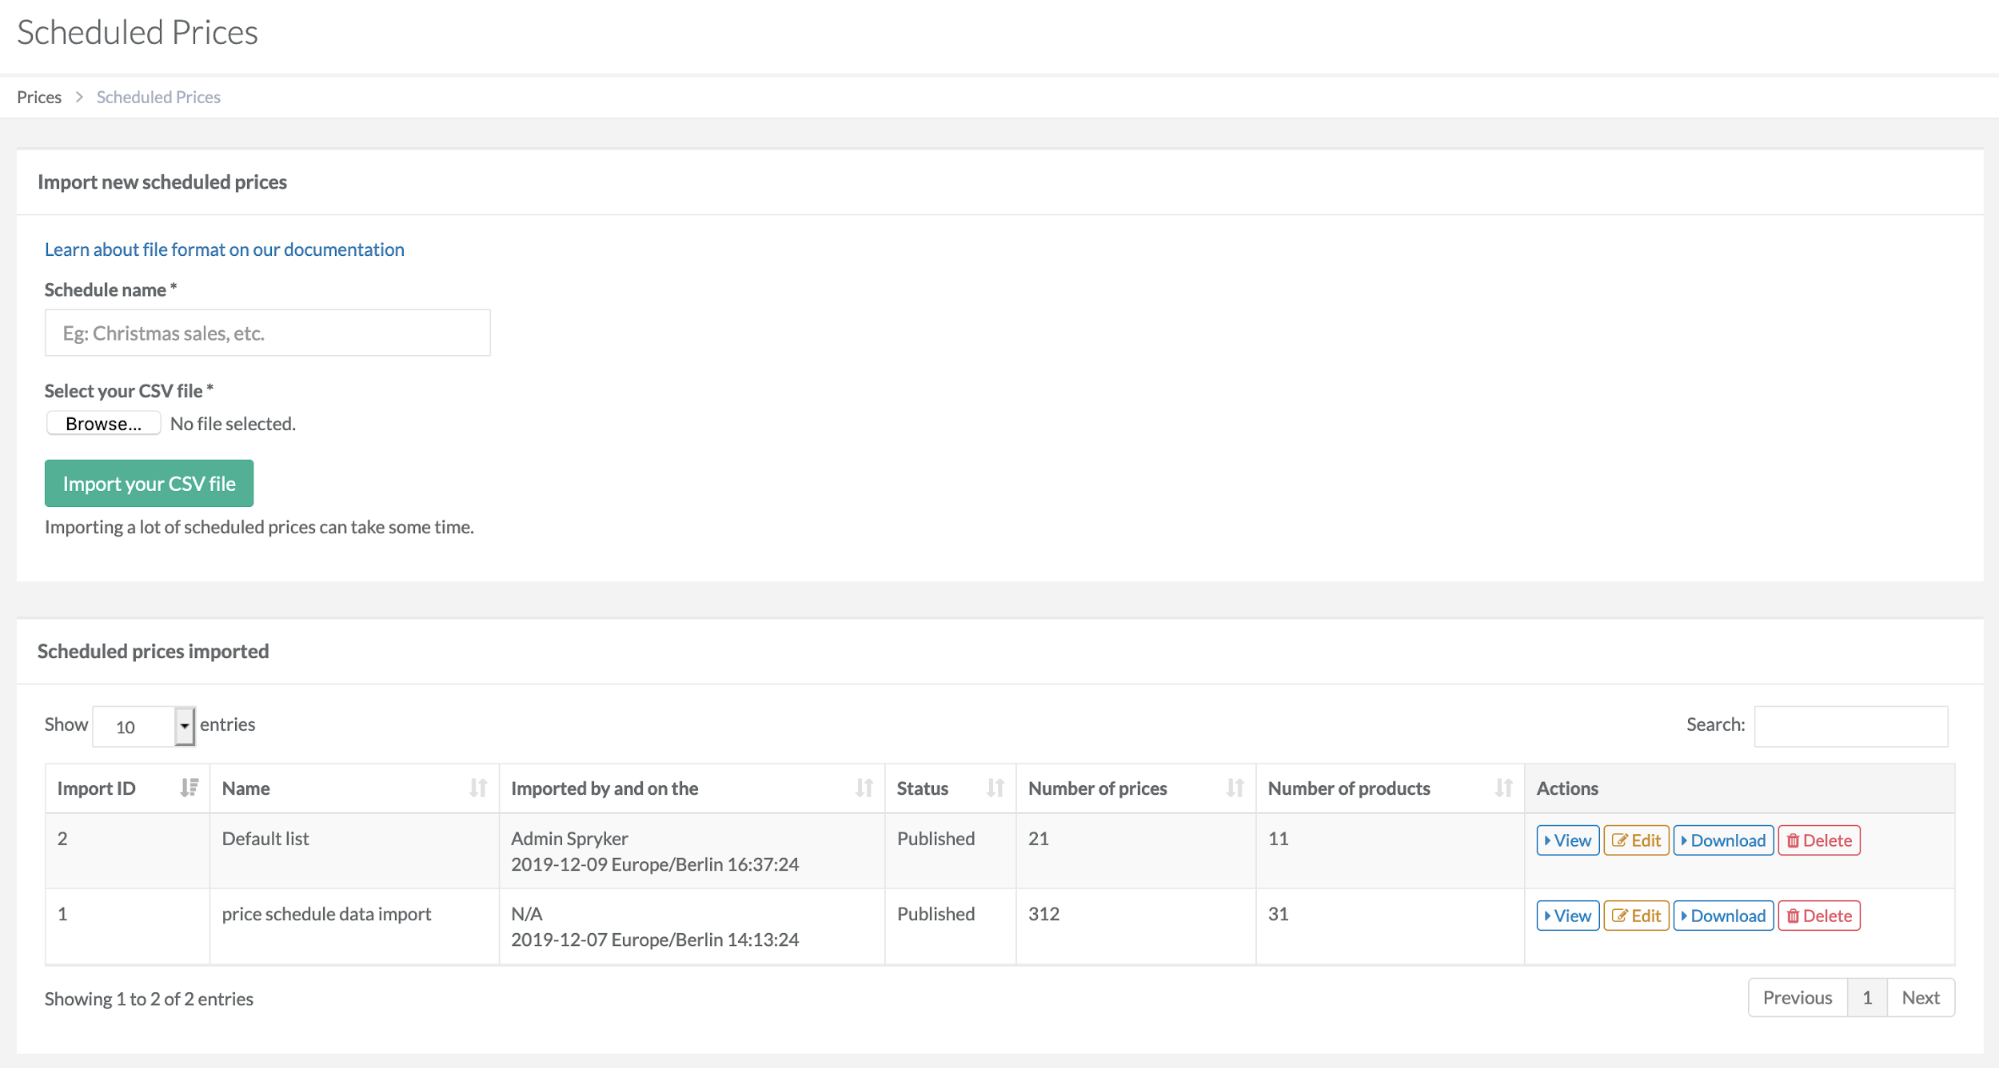Go to the Next page
Viewport: 1999px width, 1069px height.
[x=1920, y=997]
